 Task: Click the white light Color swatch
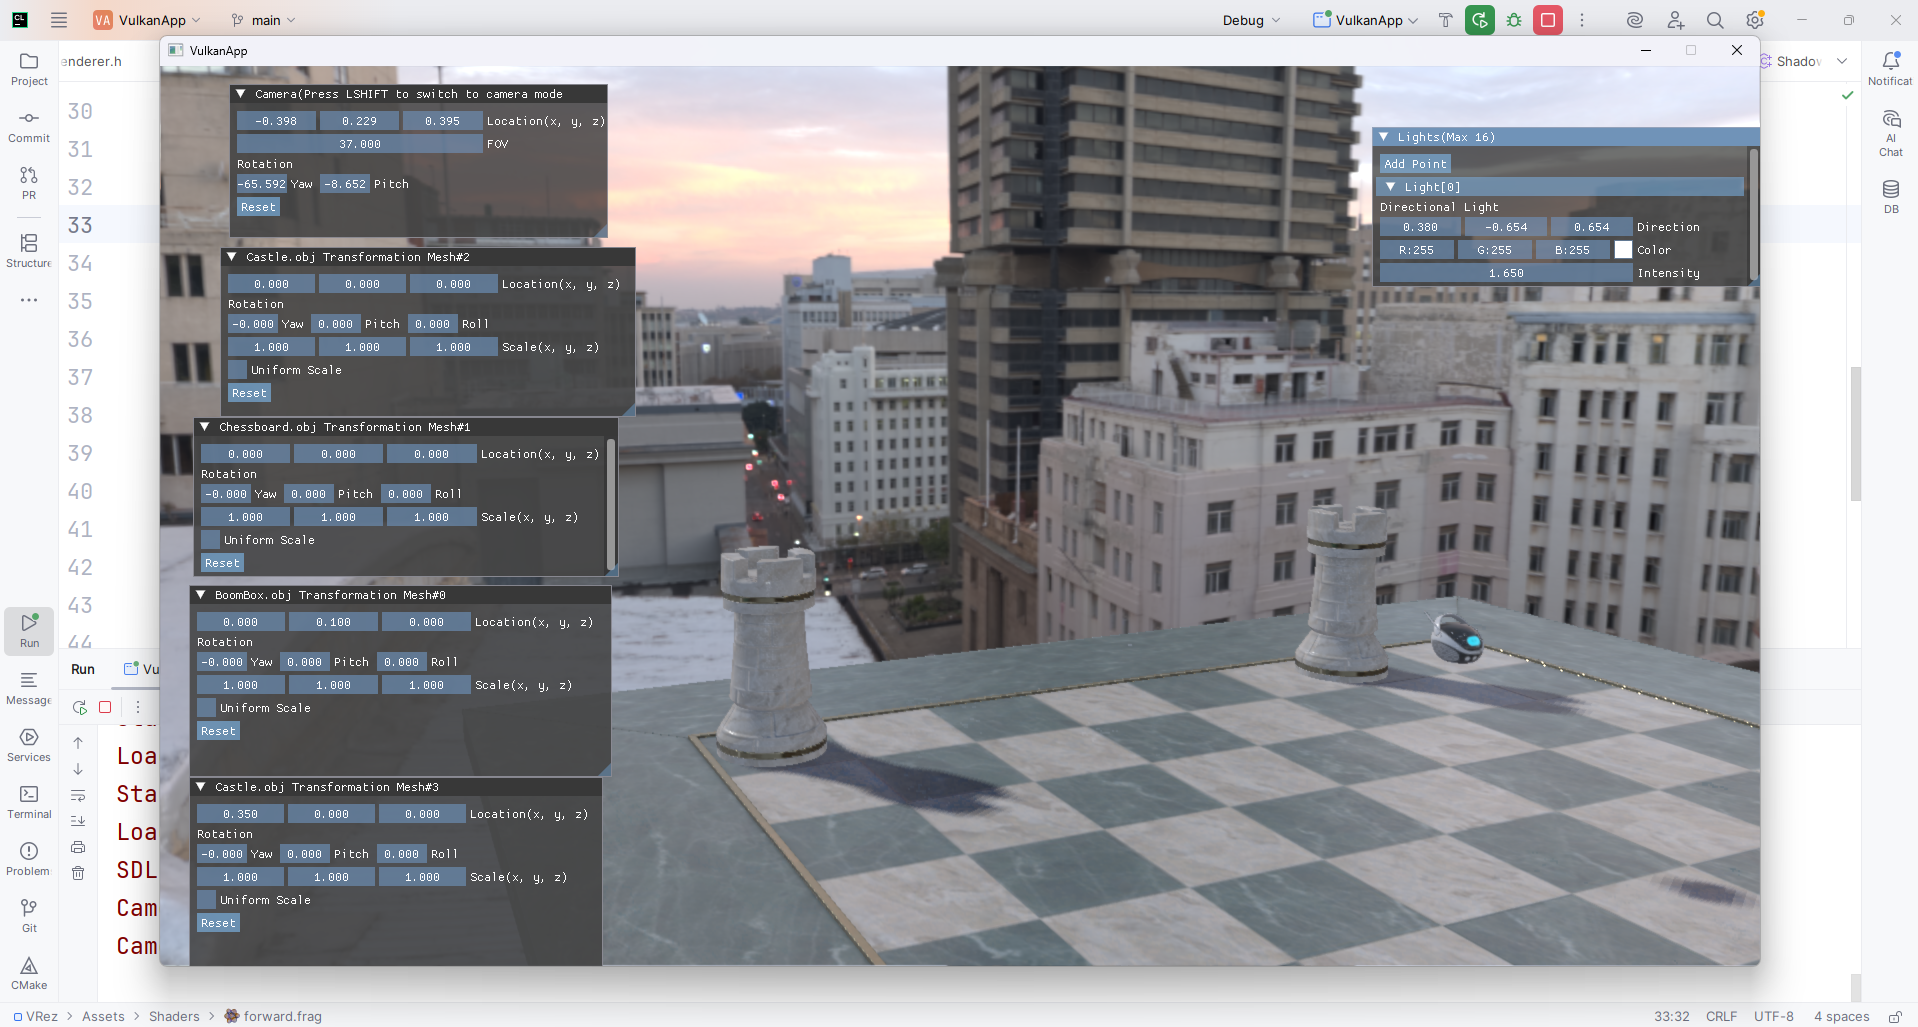(x=1623, y=250)
